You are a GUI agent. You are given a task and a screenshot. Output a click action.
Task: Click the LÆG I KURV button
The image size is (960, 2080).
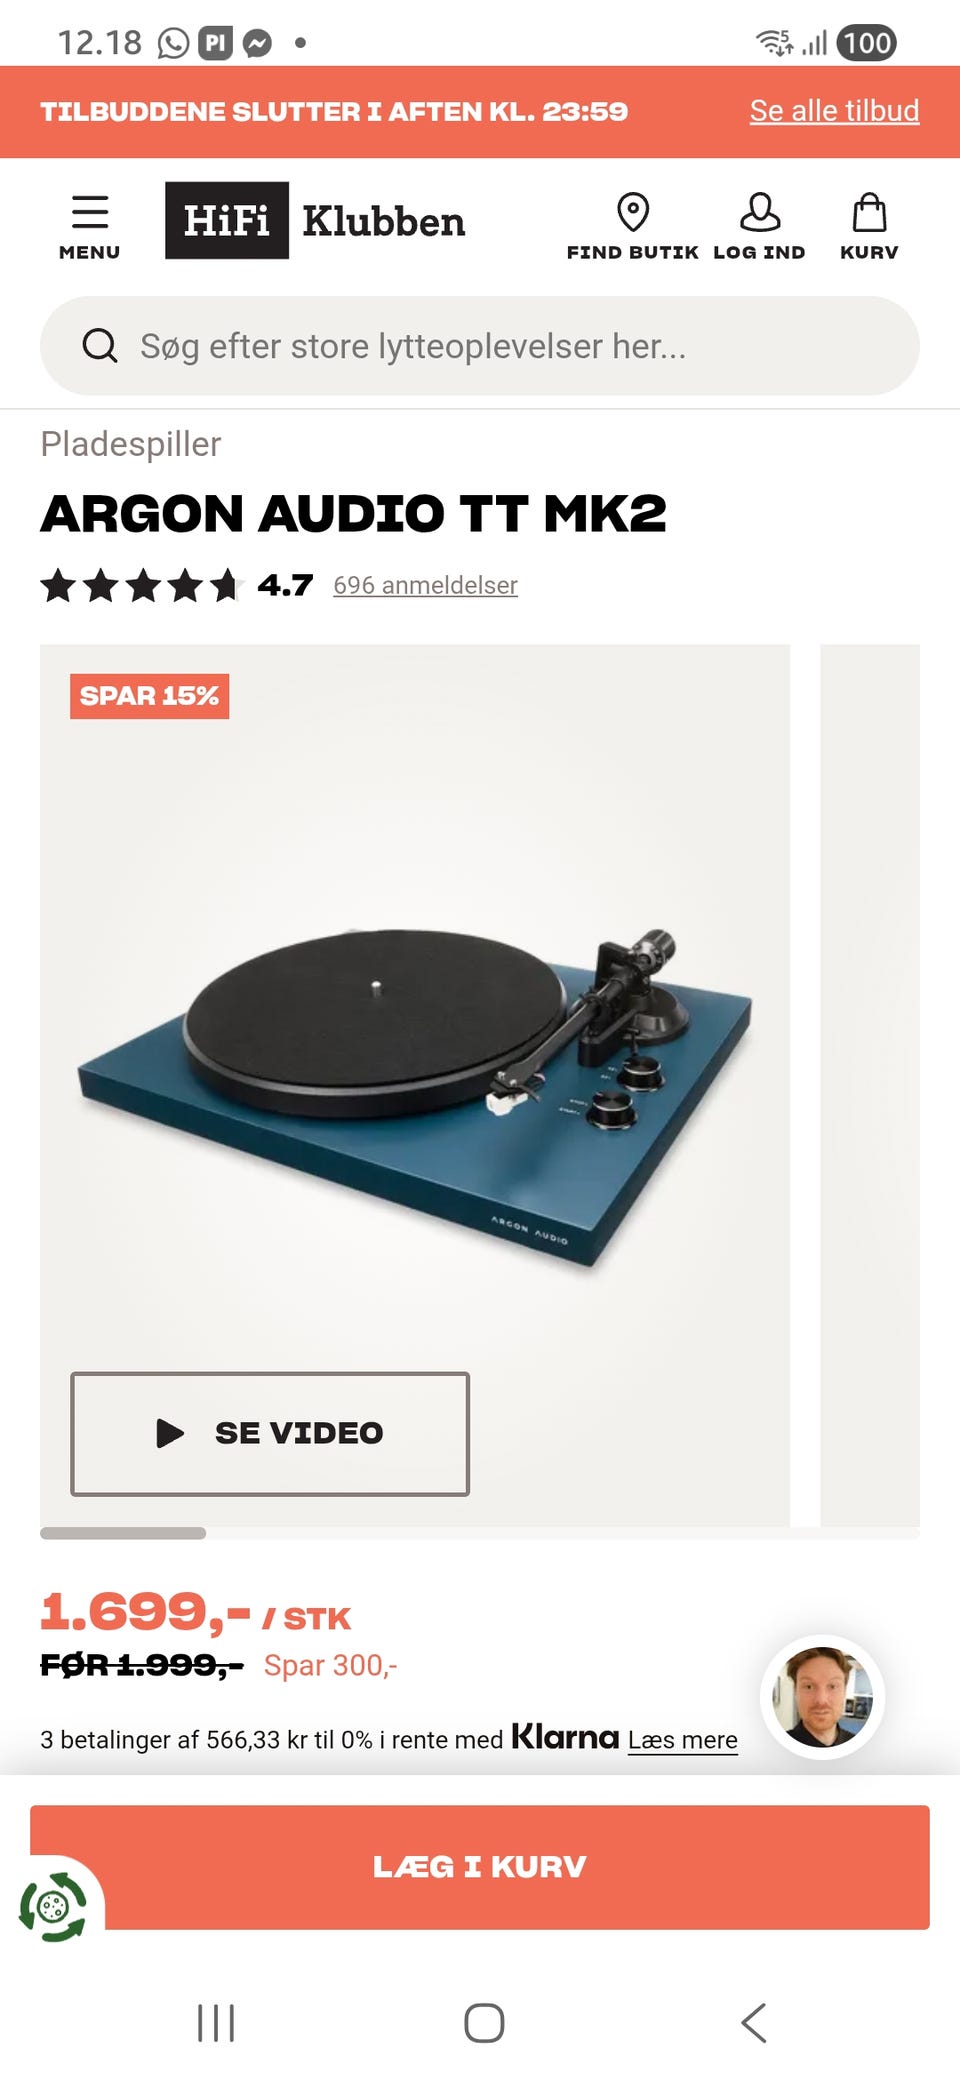(480, 1867)
